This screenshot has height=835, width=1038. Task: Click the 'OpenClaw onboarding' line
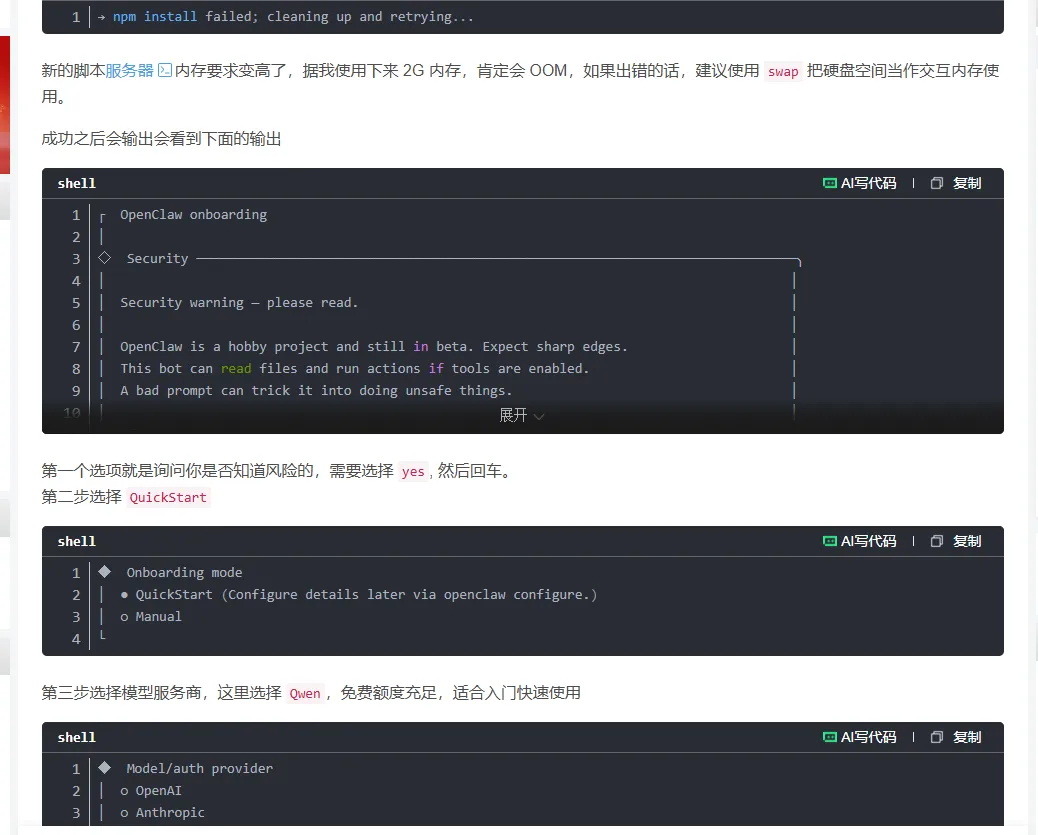[193, 215]
